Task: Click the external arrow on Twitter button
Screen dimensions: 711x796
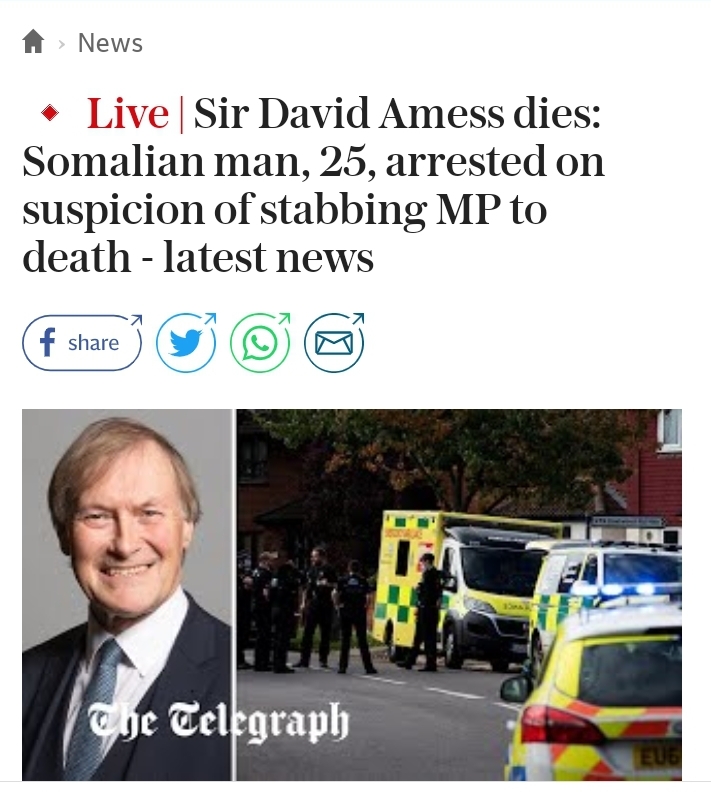Action: [x=210, y=319]
